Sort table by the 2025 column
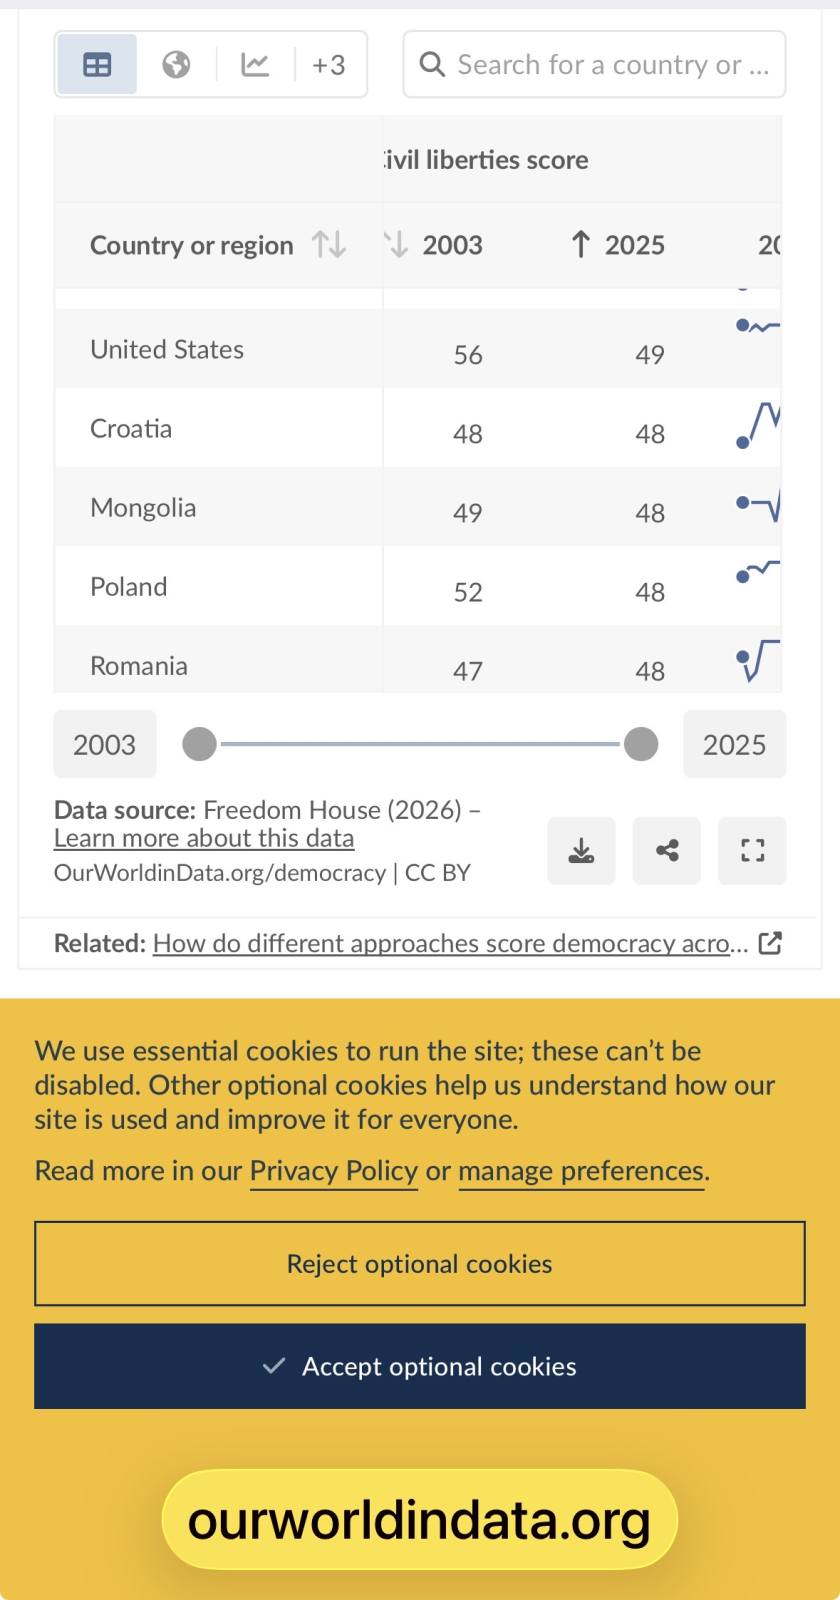840x1600 pixels. click(x=620, y=245)
